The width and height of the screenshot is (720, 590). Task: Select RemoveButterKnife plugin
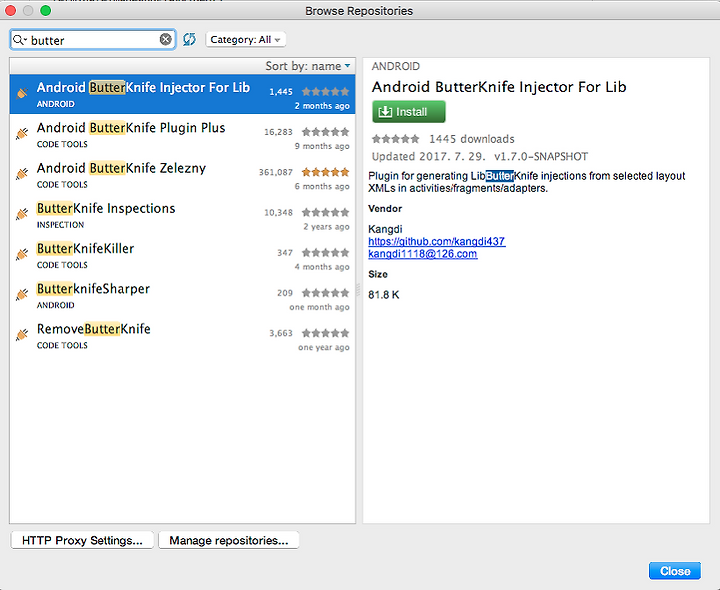tap(182, 336)
